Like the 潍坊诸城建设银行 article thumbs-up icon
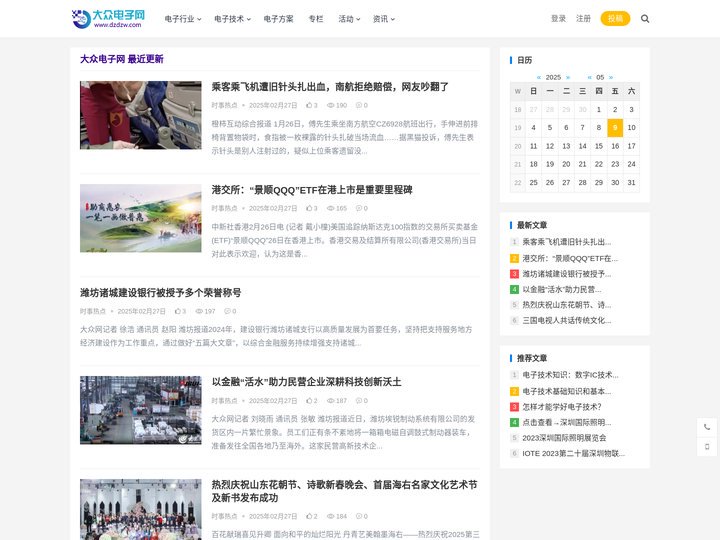This screenshot has height=540, width=720. 178,311
